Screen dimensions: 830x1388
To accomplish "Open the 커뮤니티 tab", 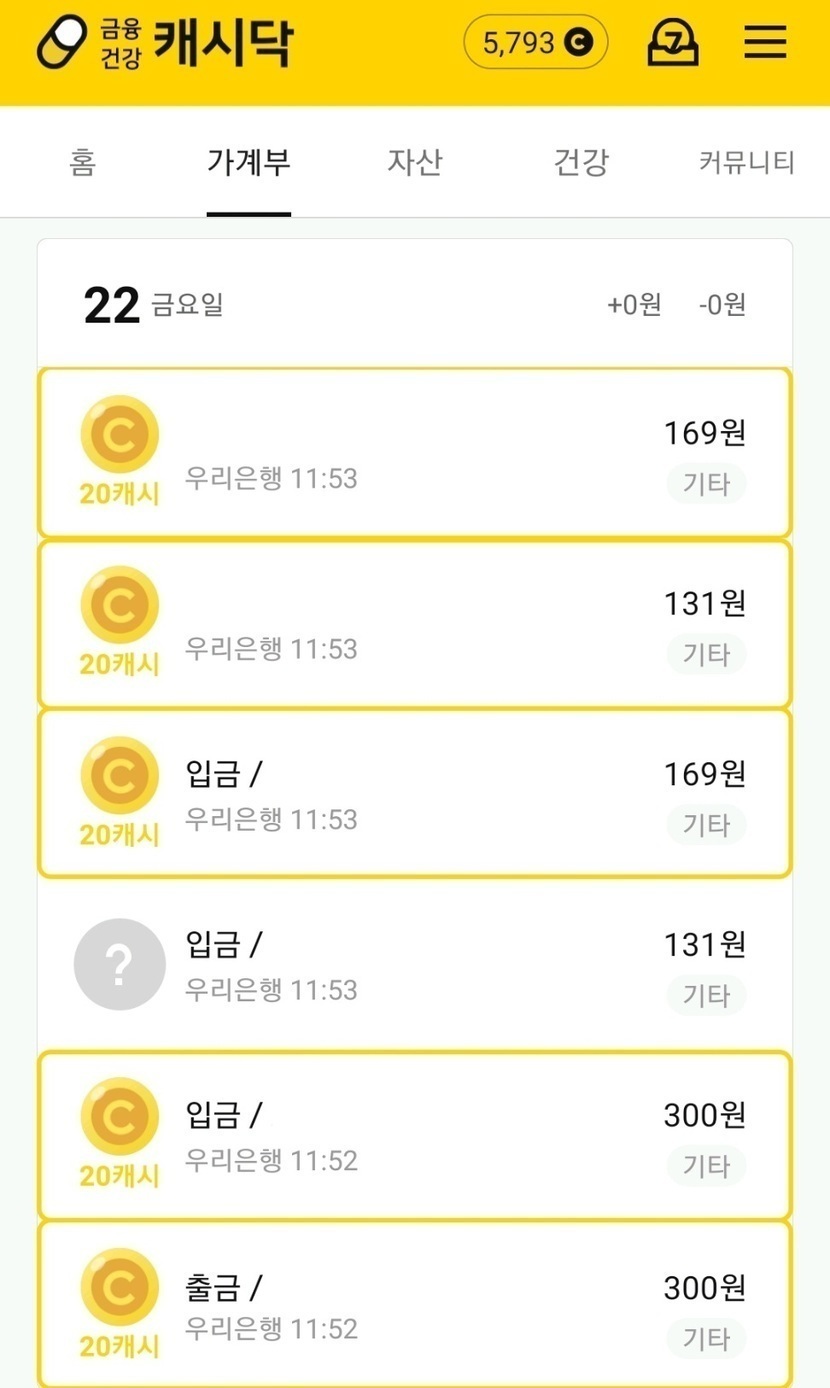I will (746, 162).
